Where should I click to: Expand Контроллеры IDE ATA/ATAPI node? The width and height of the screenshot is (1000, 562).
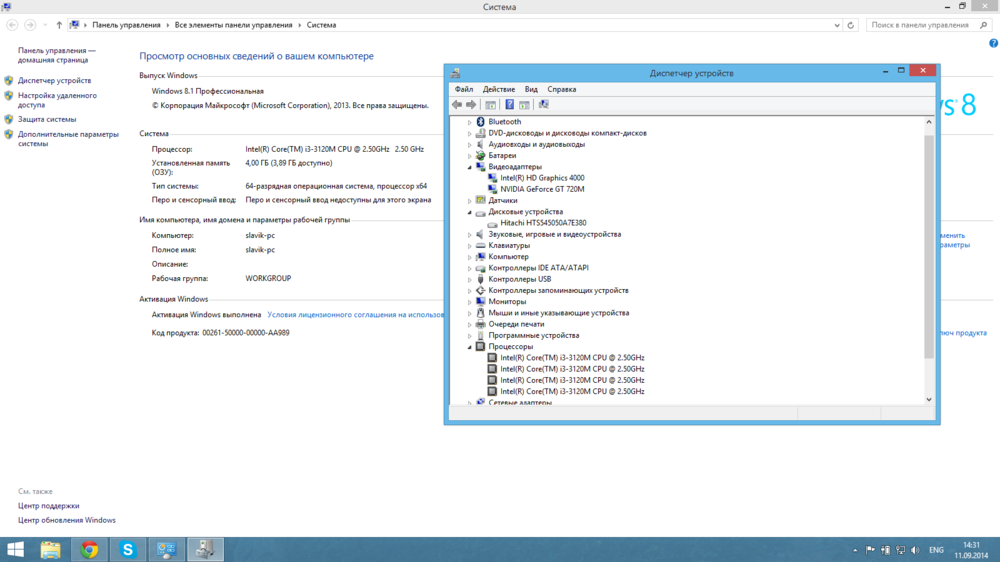tap(470, 269)
